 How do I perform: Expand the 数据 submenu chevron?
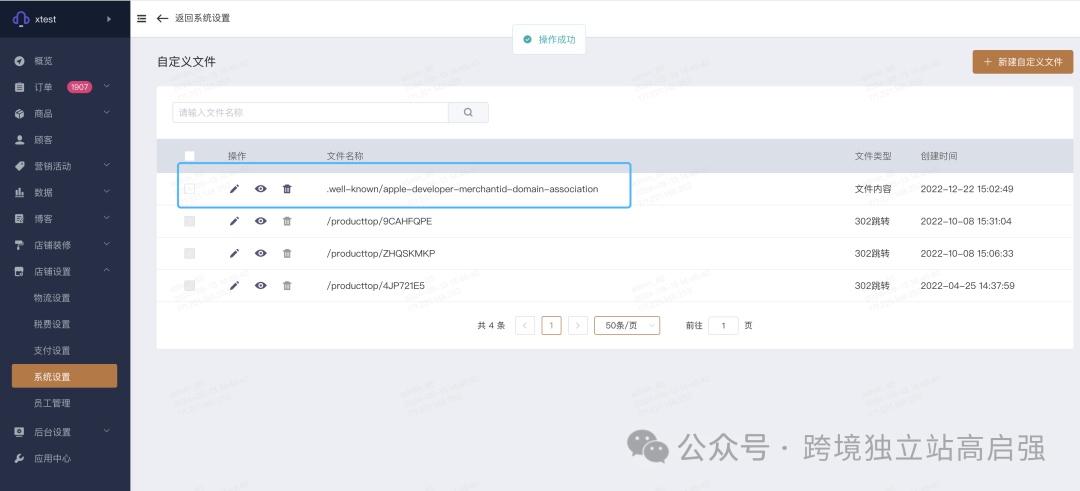(x=107, y=191)
